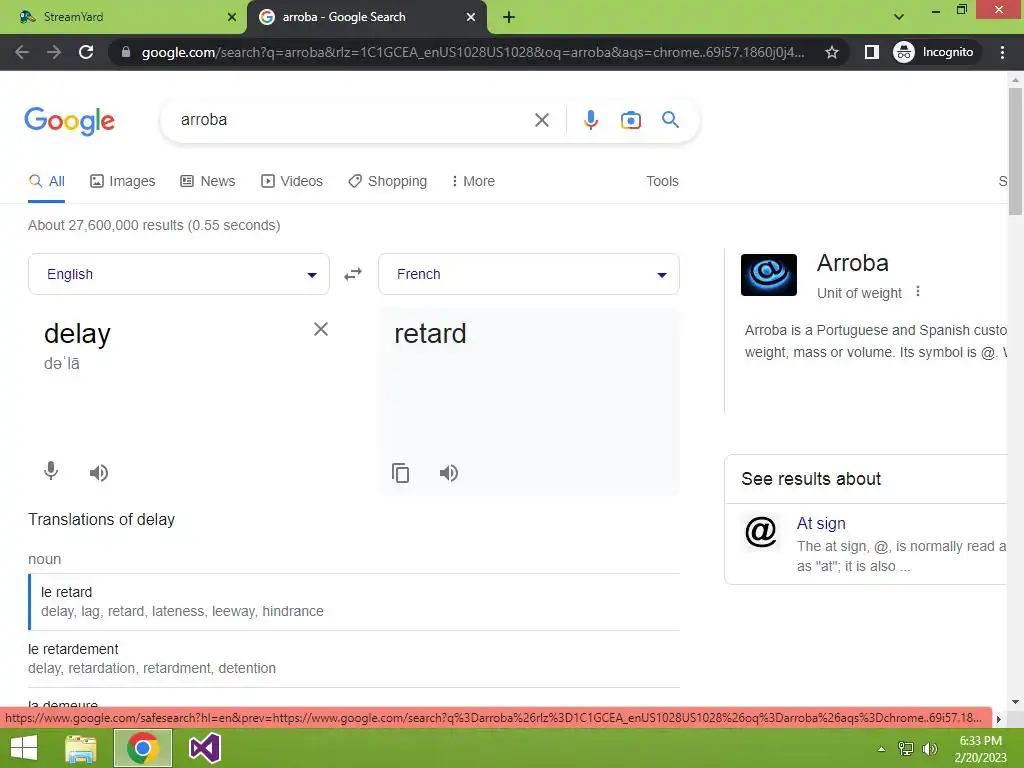Viewport: 1024px width, 768px height.
Task: Switch to Shopping results
Action: tap(387, 181)
